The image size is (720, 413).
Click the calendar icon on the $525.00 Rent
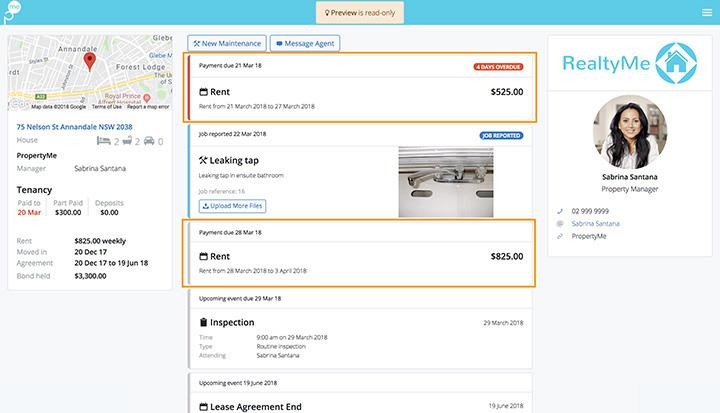point(203,92)
